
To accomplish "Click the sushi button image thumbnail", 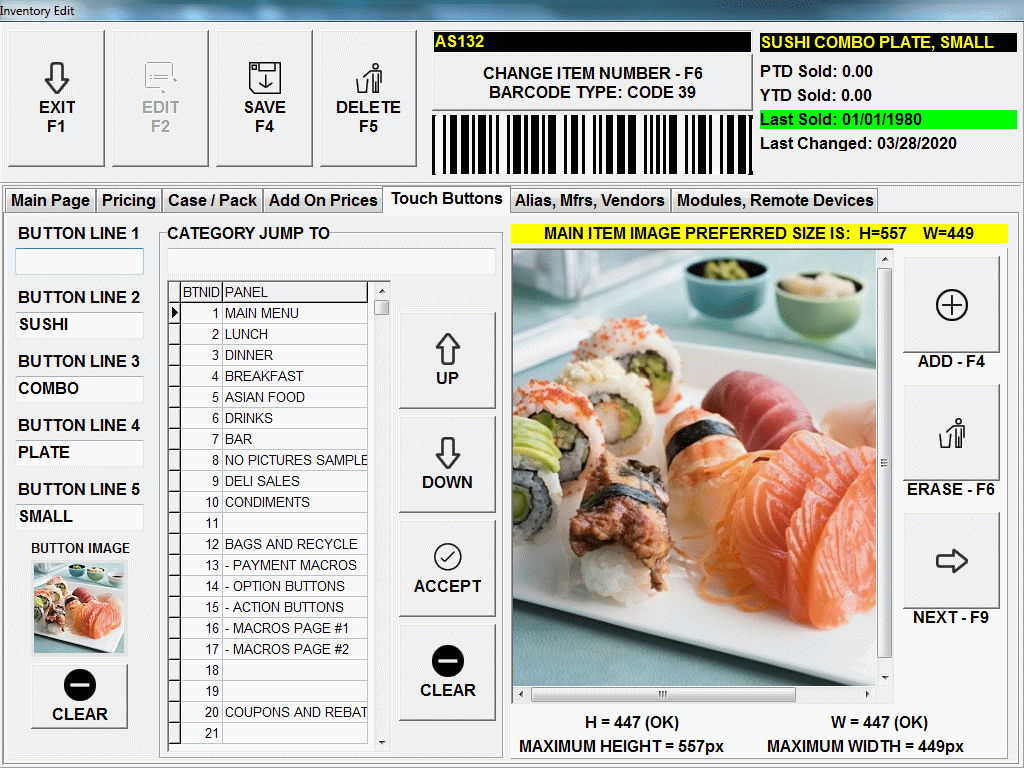I will click(79, 608).
